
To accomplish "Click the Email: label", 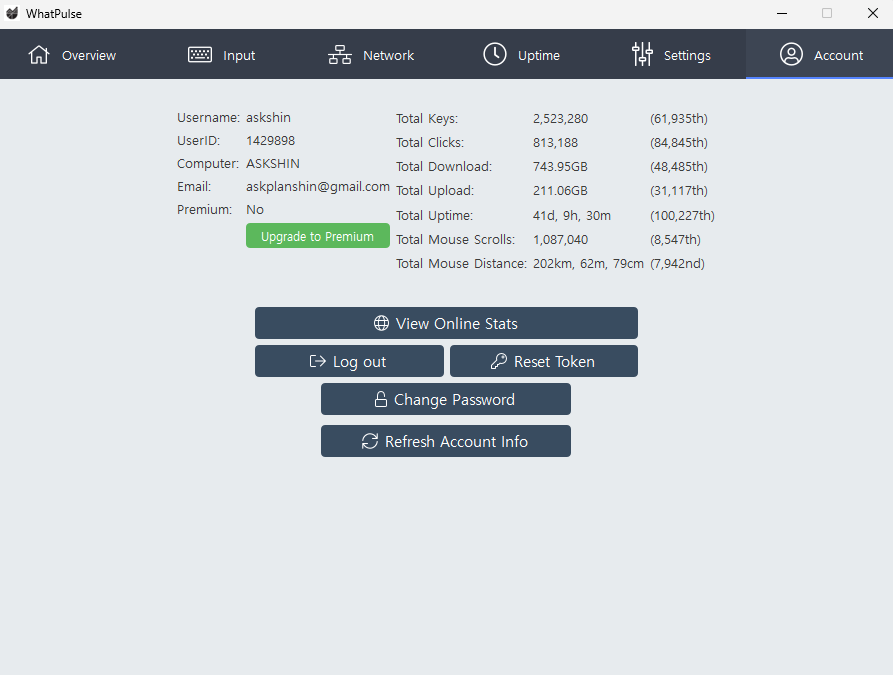I will [194, 187].
